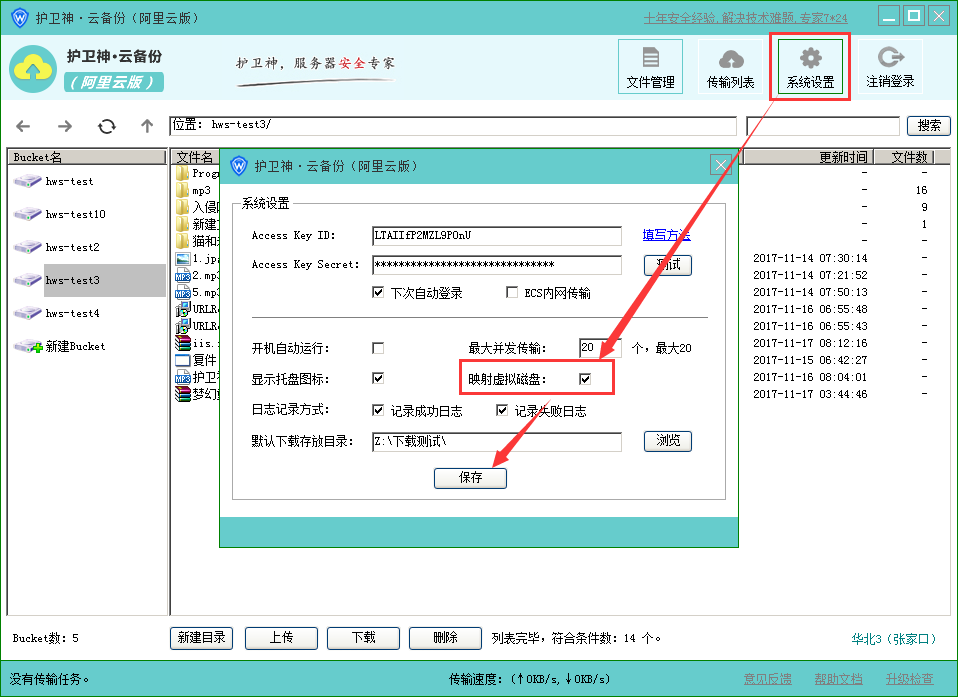Image resolution: width=958 pixels, height=697 pixels.
Task: Uncheck the 记录失败日志 checkbox
Action: [503, 410]
